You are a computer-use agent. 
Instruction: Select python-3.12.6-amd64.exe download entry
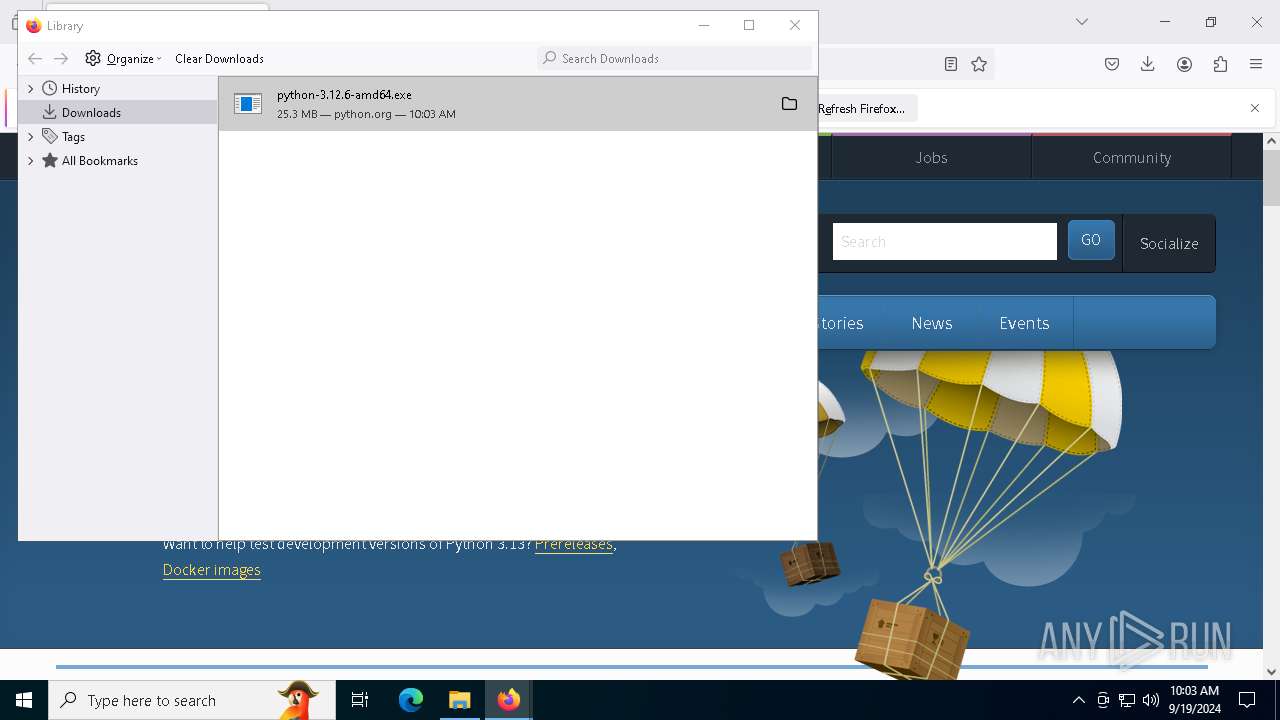click(518, 104)
